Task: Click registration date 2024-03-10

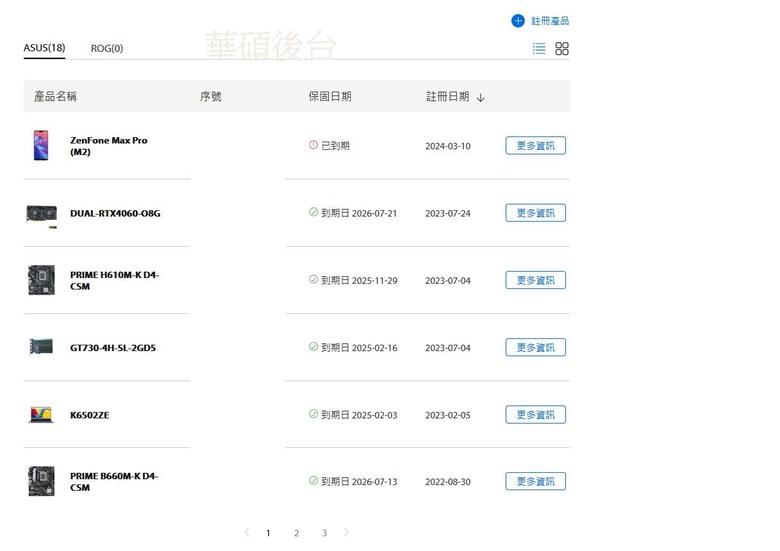Action: (448, 146)
